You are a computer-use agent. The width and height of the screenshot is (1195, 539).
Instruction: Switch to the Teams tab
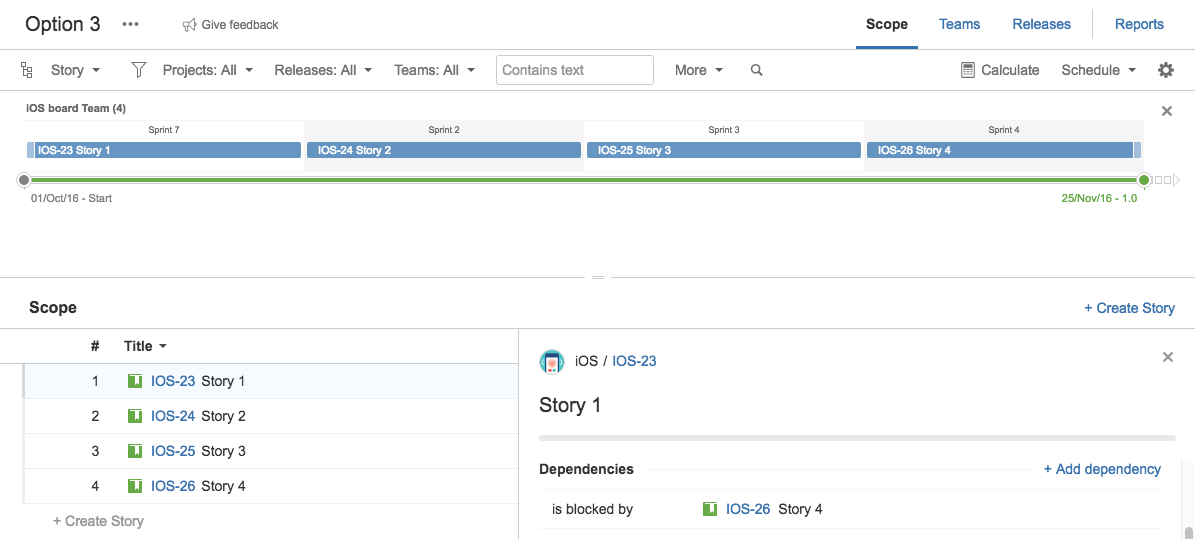960,24
